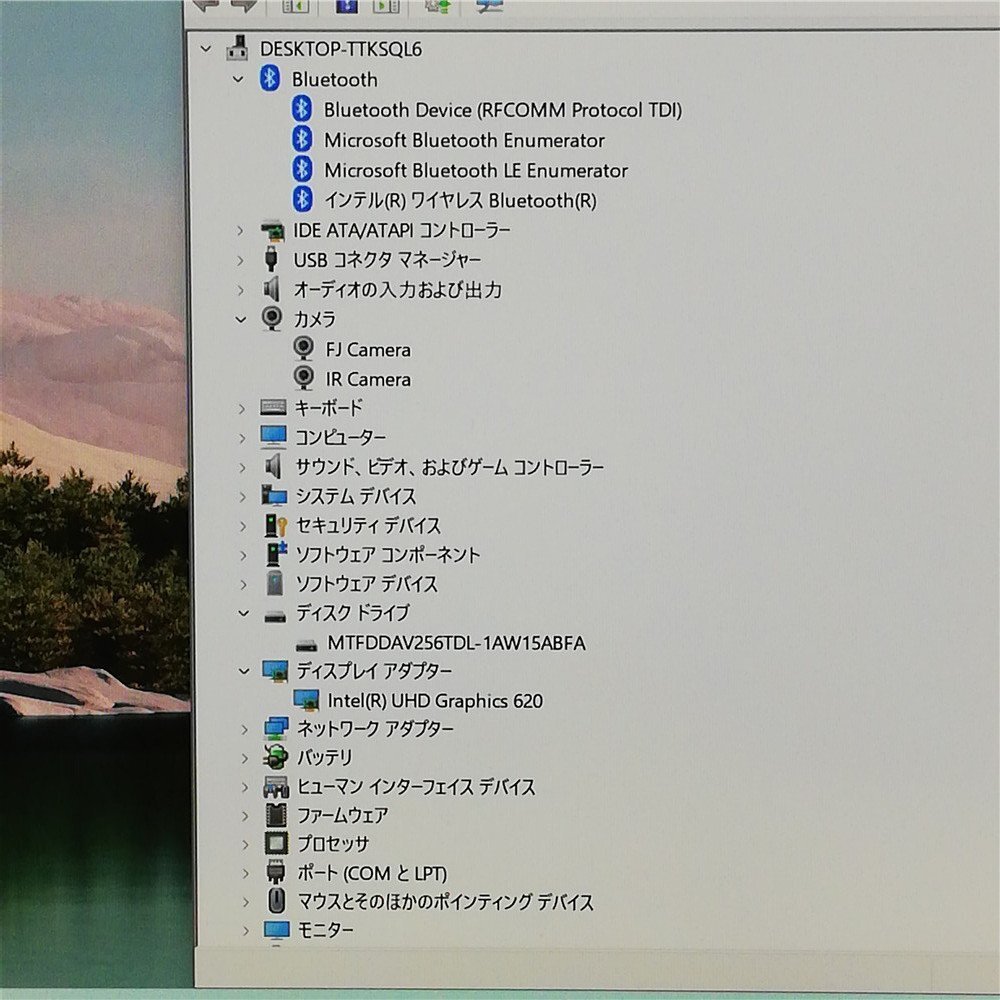This screenshot has height=1000, width=1000.
Task: Click the IR Camera webcam icon
Action: click(304, 378)
